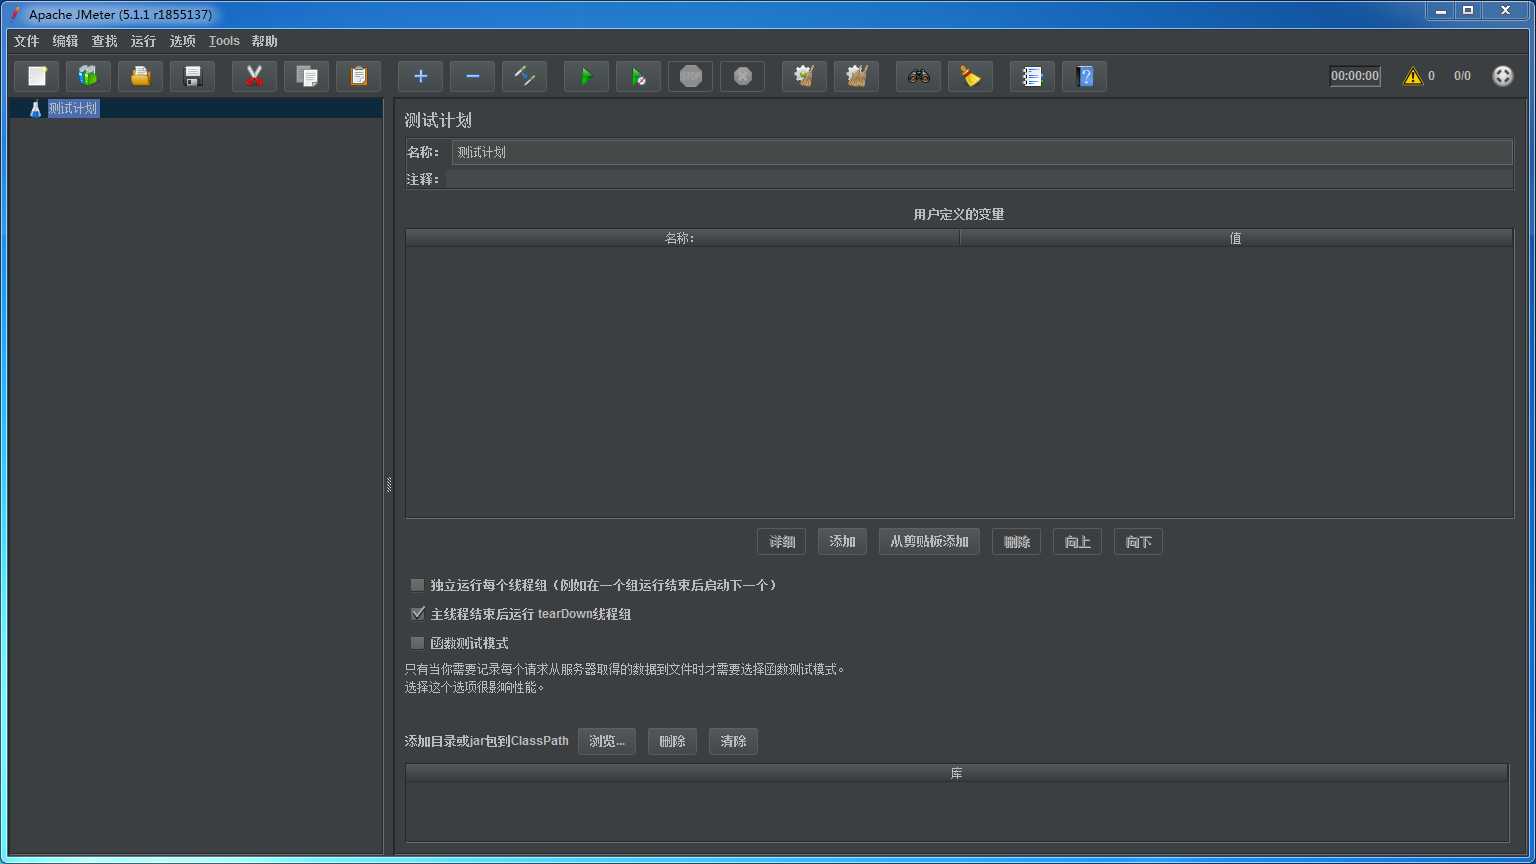Image resolution: width=1536 pixels, height=864 pixels.
Task: Open Search with binoculars icon
Action: (919, 76)
